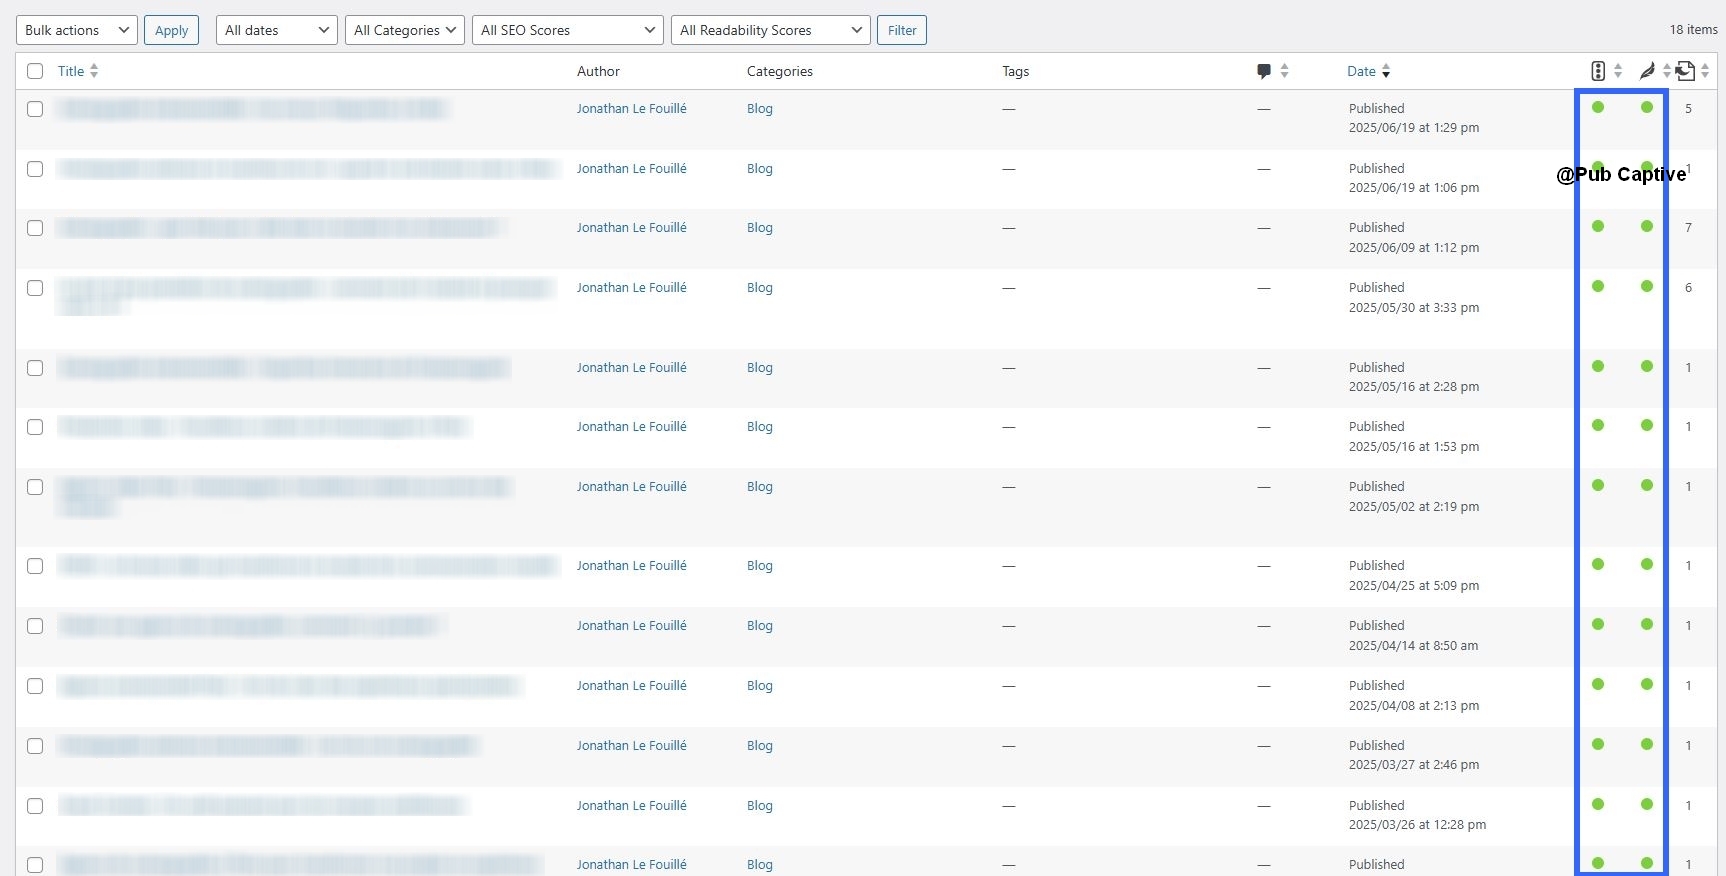Expand the All SEO Scores dropdown

coord(568,30)
